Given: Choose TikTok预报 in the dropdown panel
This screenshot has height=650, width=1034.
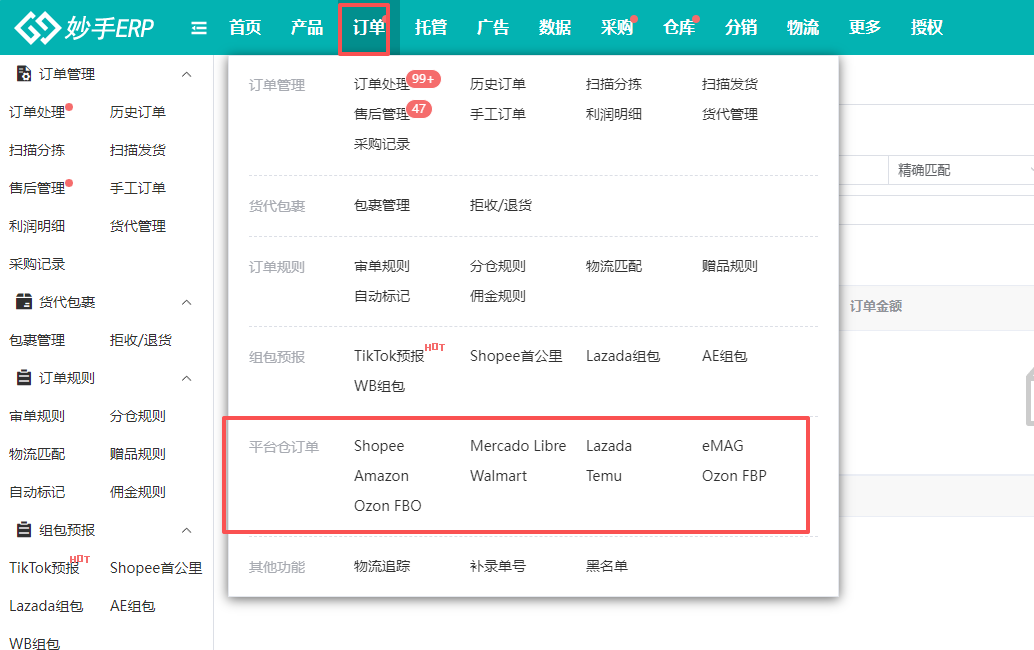Looking at the screenshot, I should point(389,356).
